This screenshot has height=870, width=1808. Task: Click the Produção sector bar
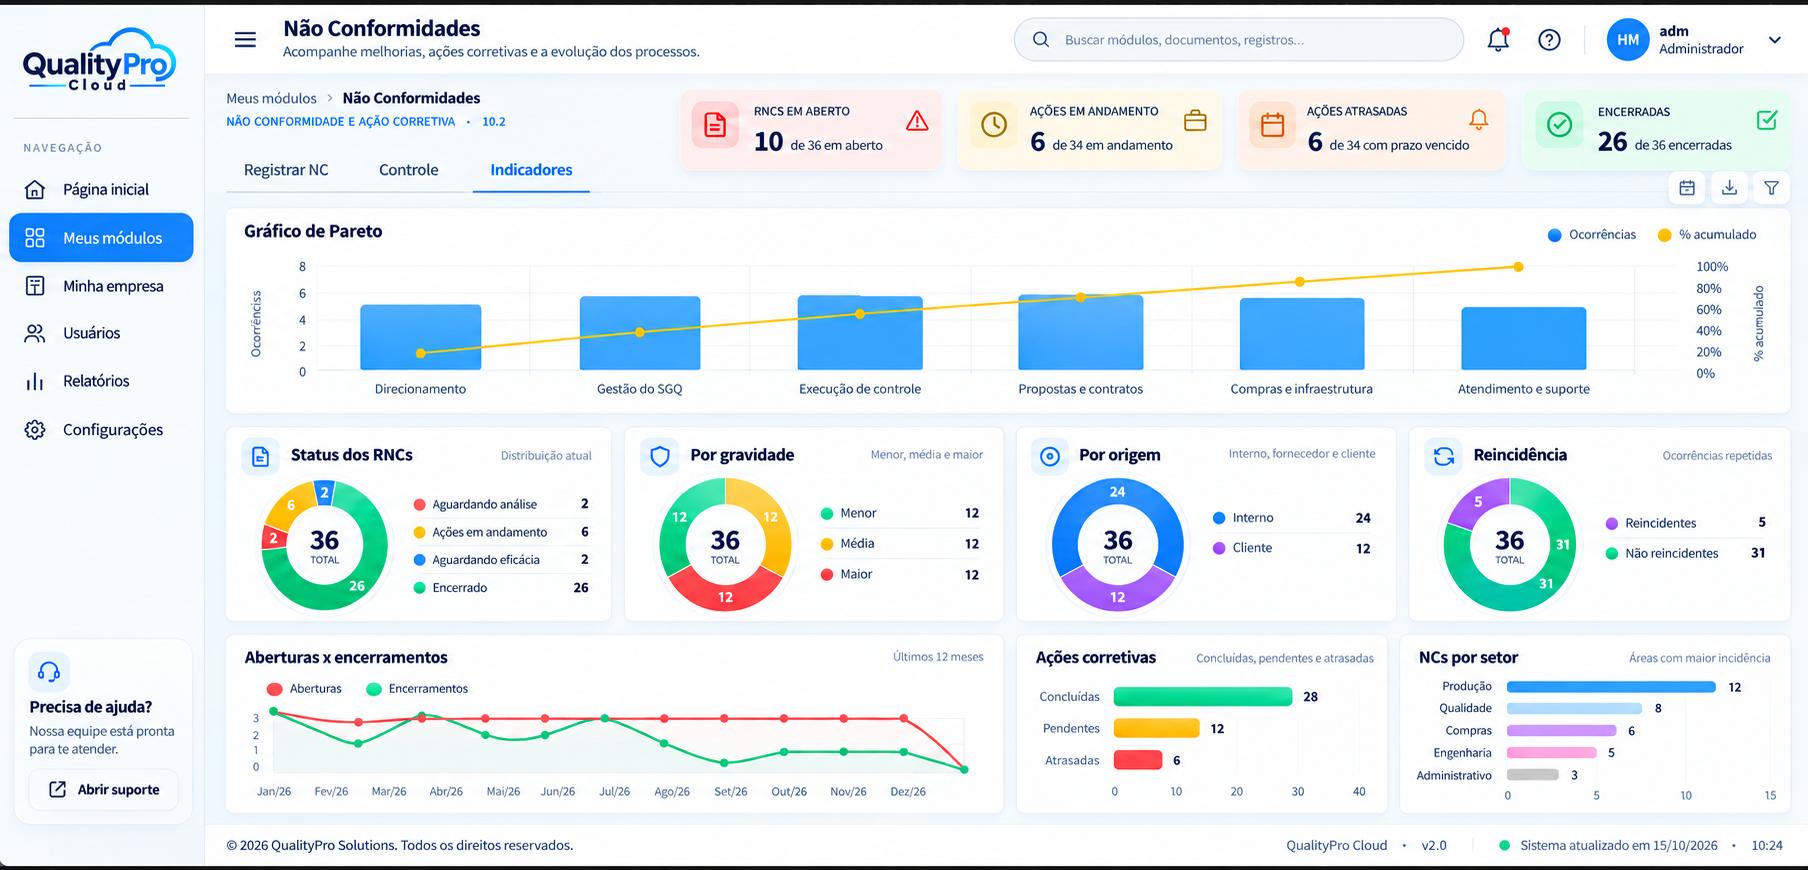(x=1611, y=687)
